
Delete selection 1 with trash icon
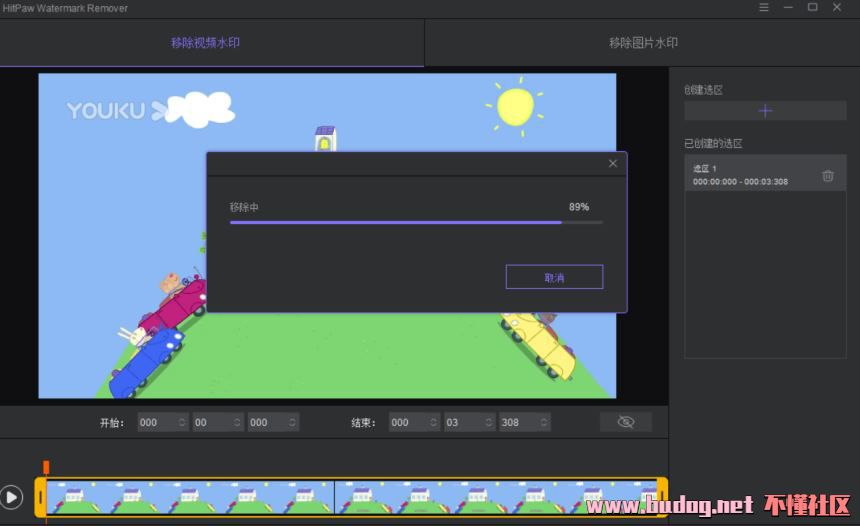pos(828,176)
